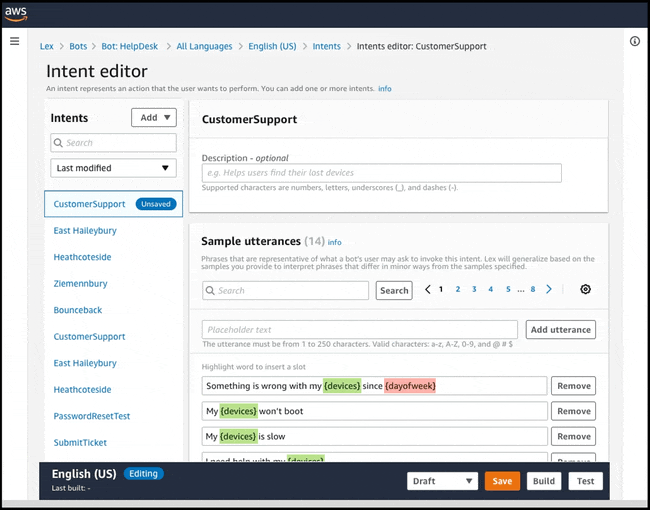Click the Bots breadcrumb link
Image resolution: width=650 pixels, height=510 pixels.
click(x=78, y=46)
